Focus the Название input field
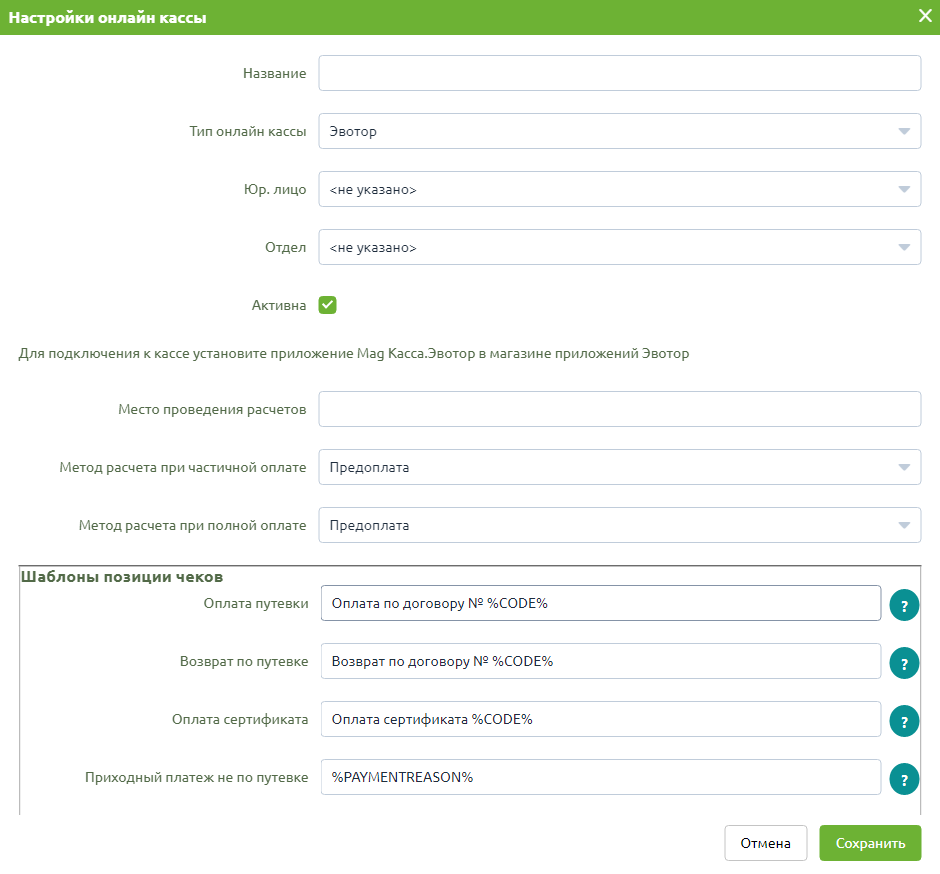The width and height of the screenshot is (940, 874). pyautogui.click(x=619, y=73)
